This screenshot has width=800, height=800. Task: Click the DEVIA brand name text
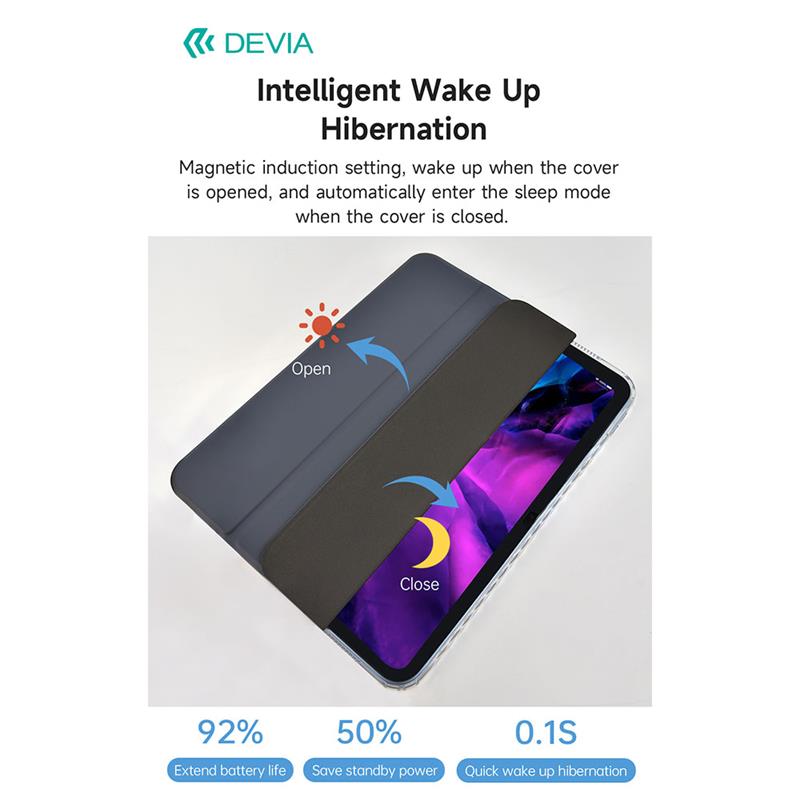[x=268, y=43]
